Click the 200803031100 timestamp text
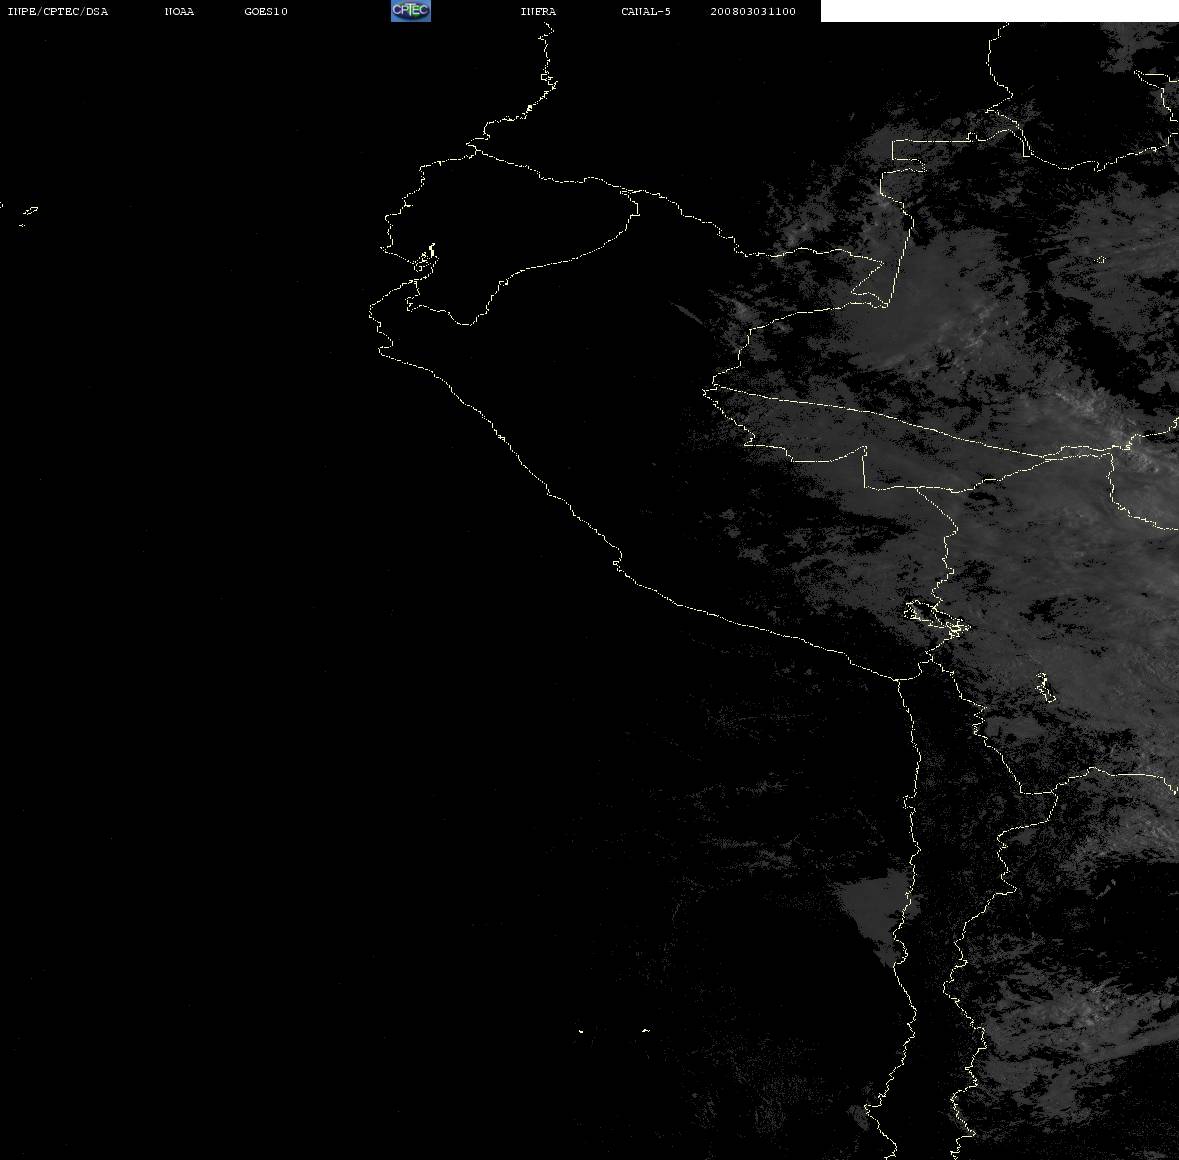 point(753,11)
